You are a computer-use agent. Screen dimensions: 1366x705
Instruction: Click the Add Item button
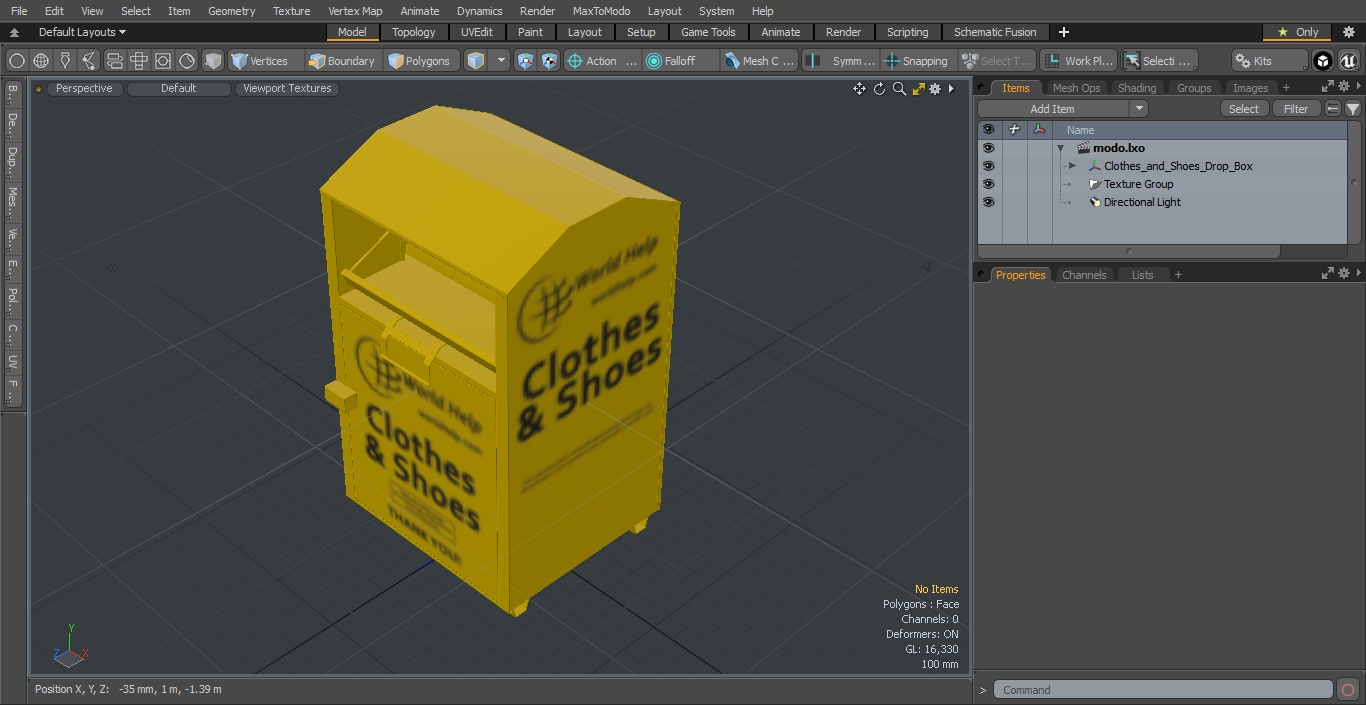coord(1053,109)
